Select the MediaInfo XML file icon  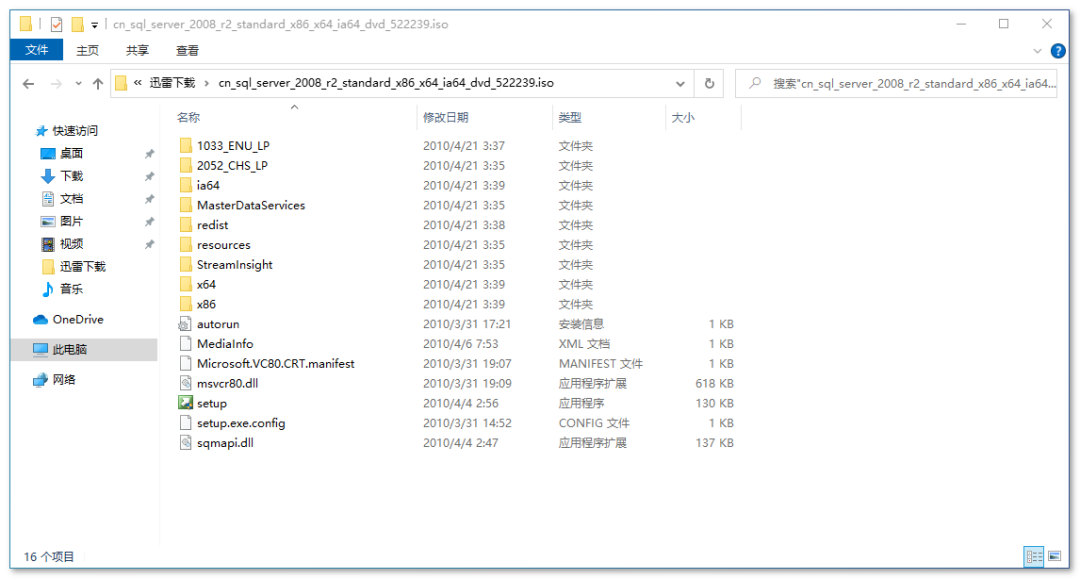185,344
